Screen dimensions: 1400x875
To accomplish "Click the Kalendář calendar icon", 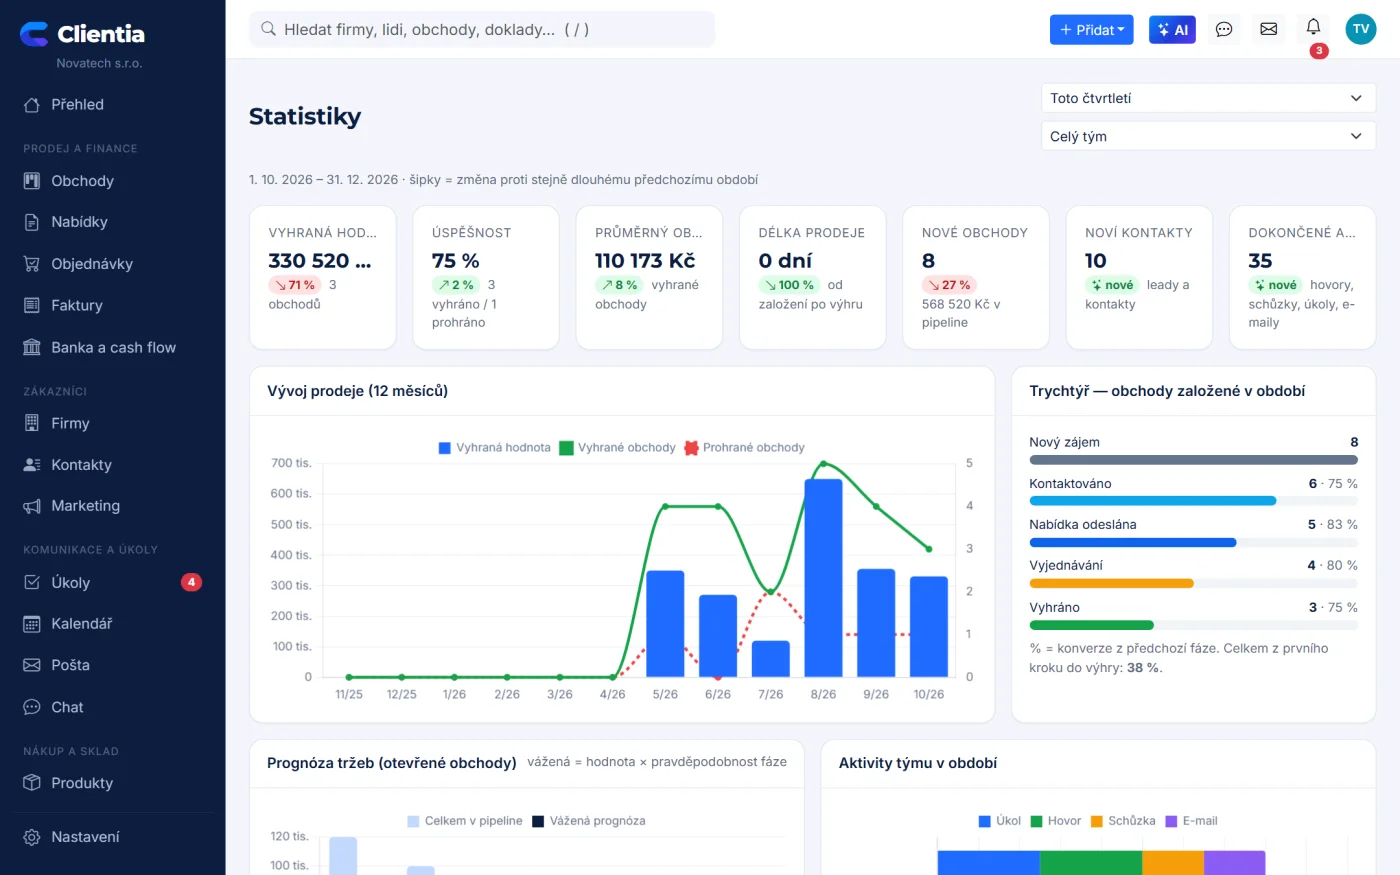I will pos(32,624).
